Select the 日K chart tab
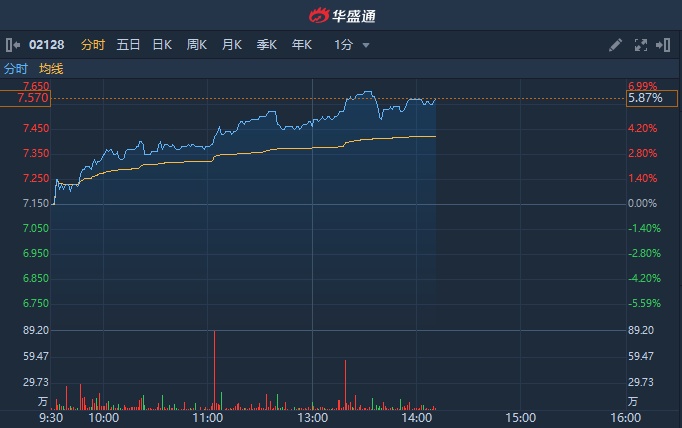Screen dimensions: 682x428 coord(162,45)
